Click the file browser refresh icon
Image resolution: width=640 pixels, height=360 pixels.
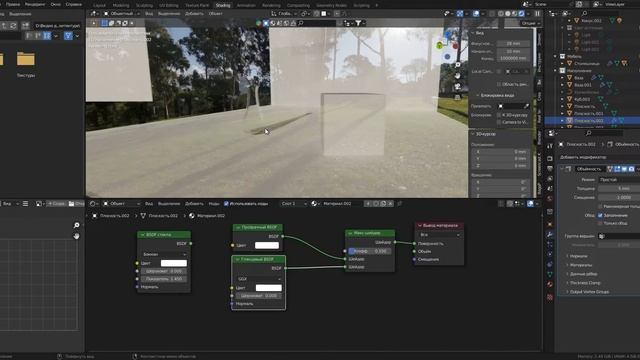[x=13, y=26]
